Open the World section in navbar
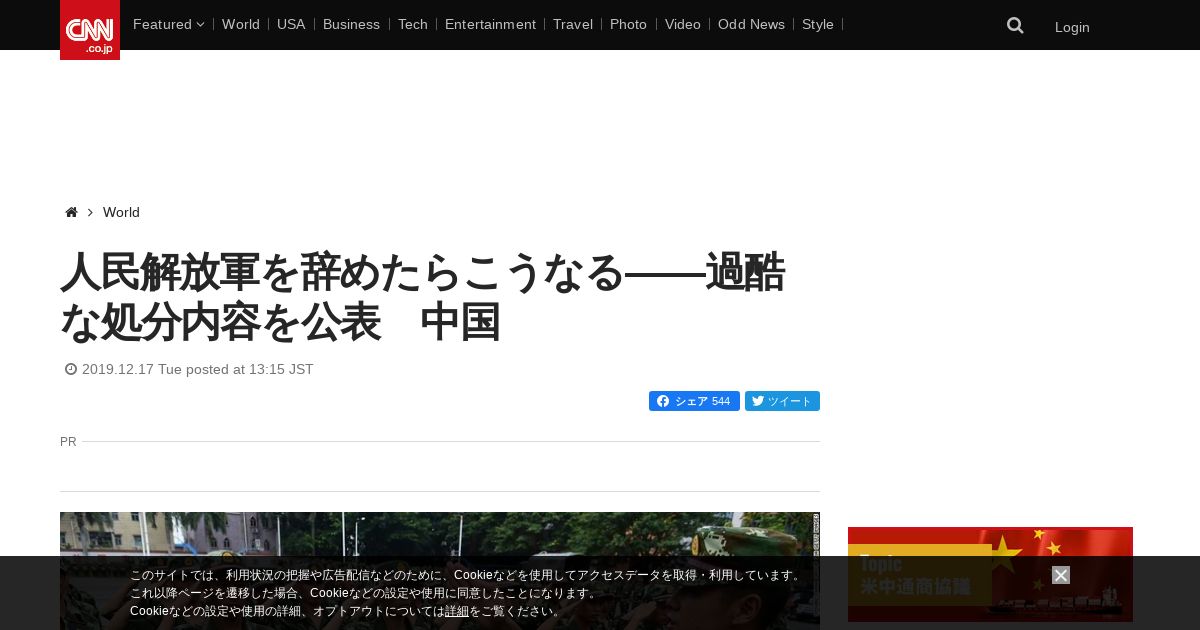This screenshot has height=630, width=1200. click(x=241, y=24)
